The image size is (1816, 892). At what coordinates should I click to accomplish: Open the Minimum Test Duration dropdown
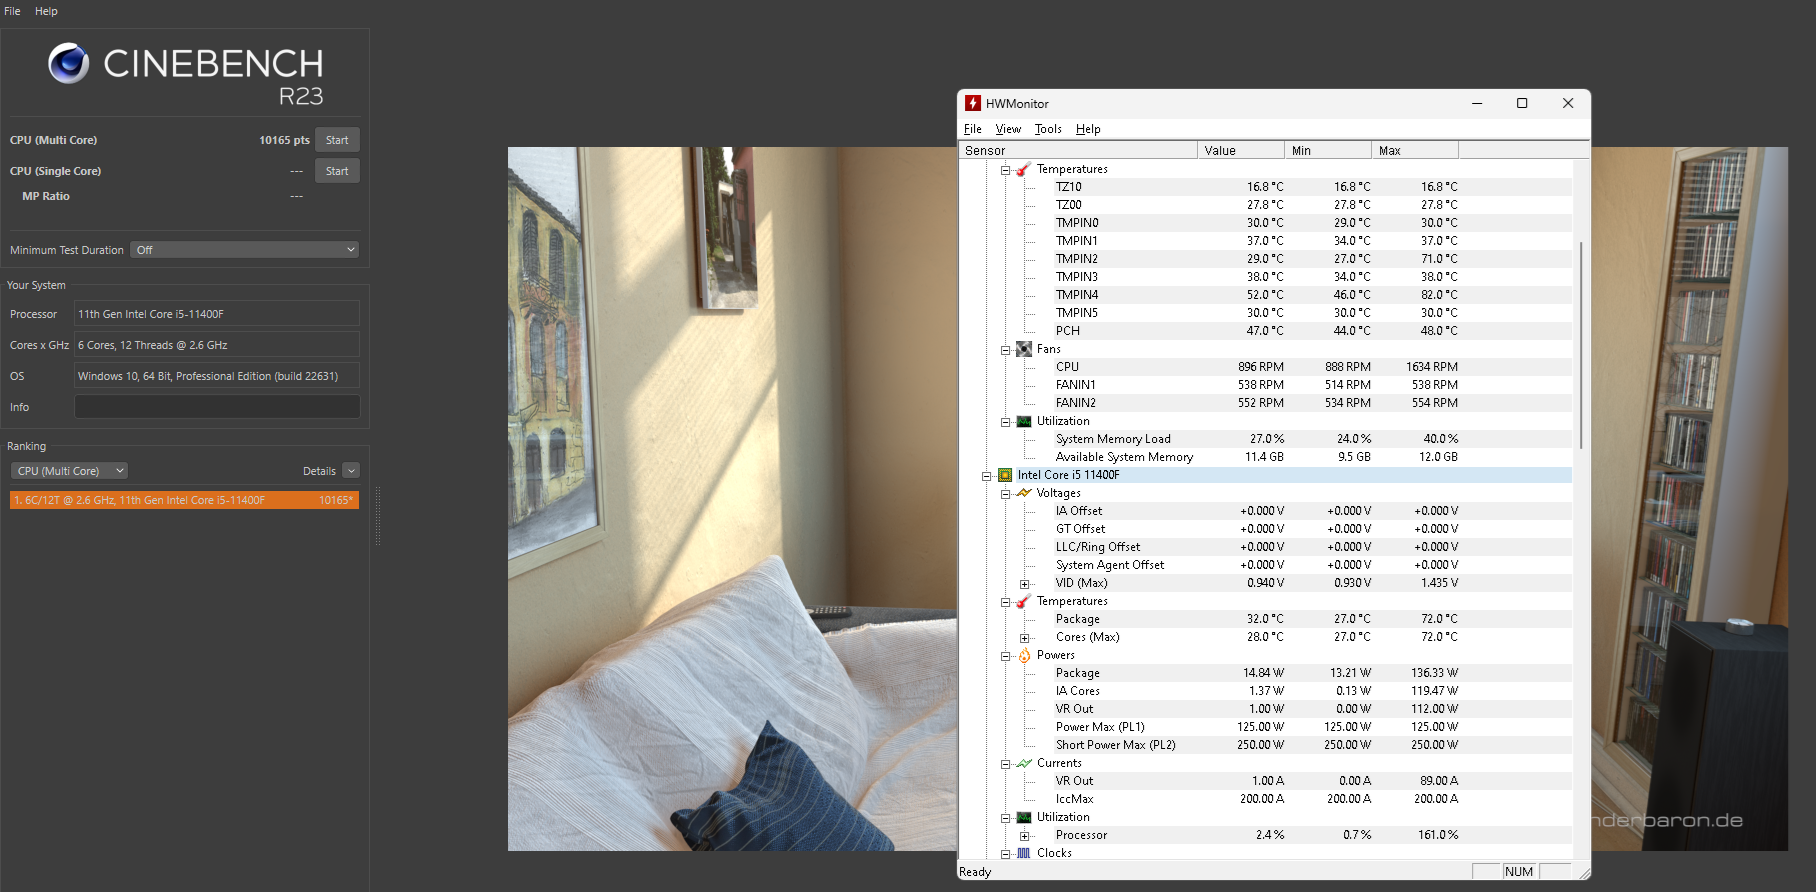tap(244, 250)
